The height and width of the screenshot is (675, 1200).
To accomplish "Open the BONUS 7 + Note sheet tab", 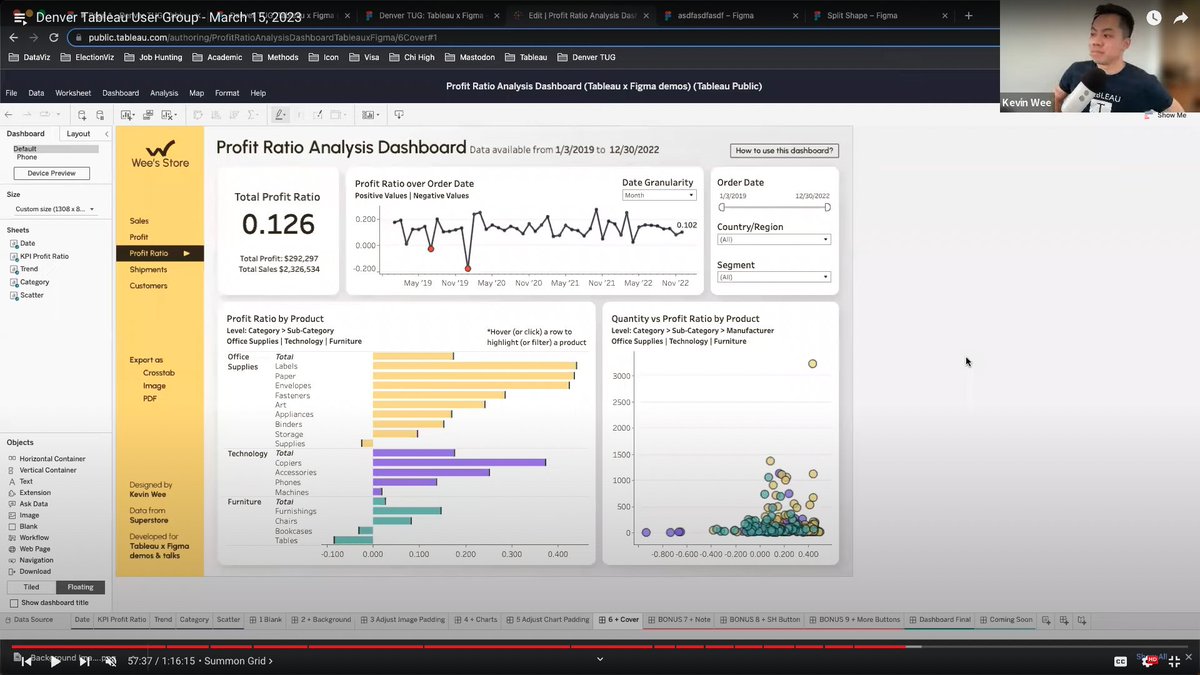I will coord(679,620).
